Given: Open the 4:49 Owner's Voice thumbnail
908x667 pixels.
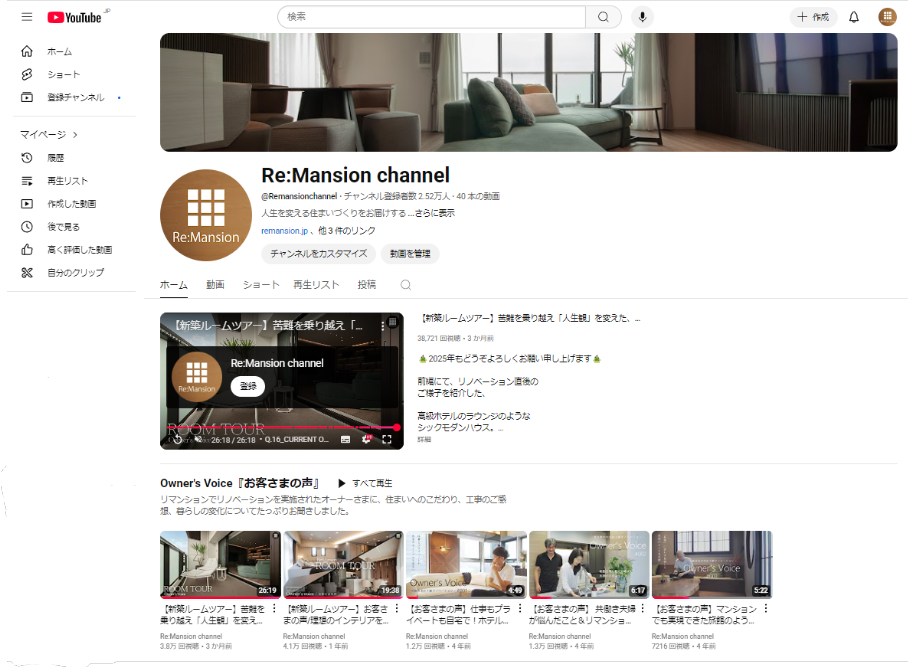Looking at the screenshot, I should coord(466,565).
